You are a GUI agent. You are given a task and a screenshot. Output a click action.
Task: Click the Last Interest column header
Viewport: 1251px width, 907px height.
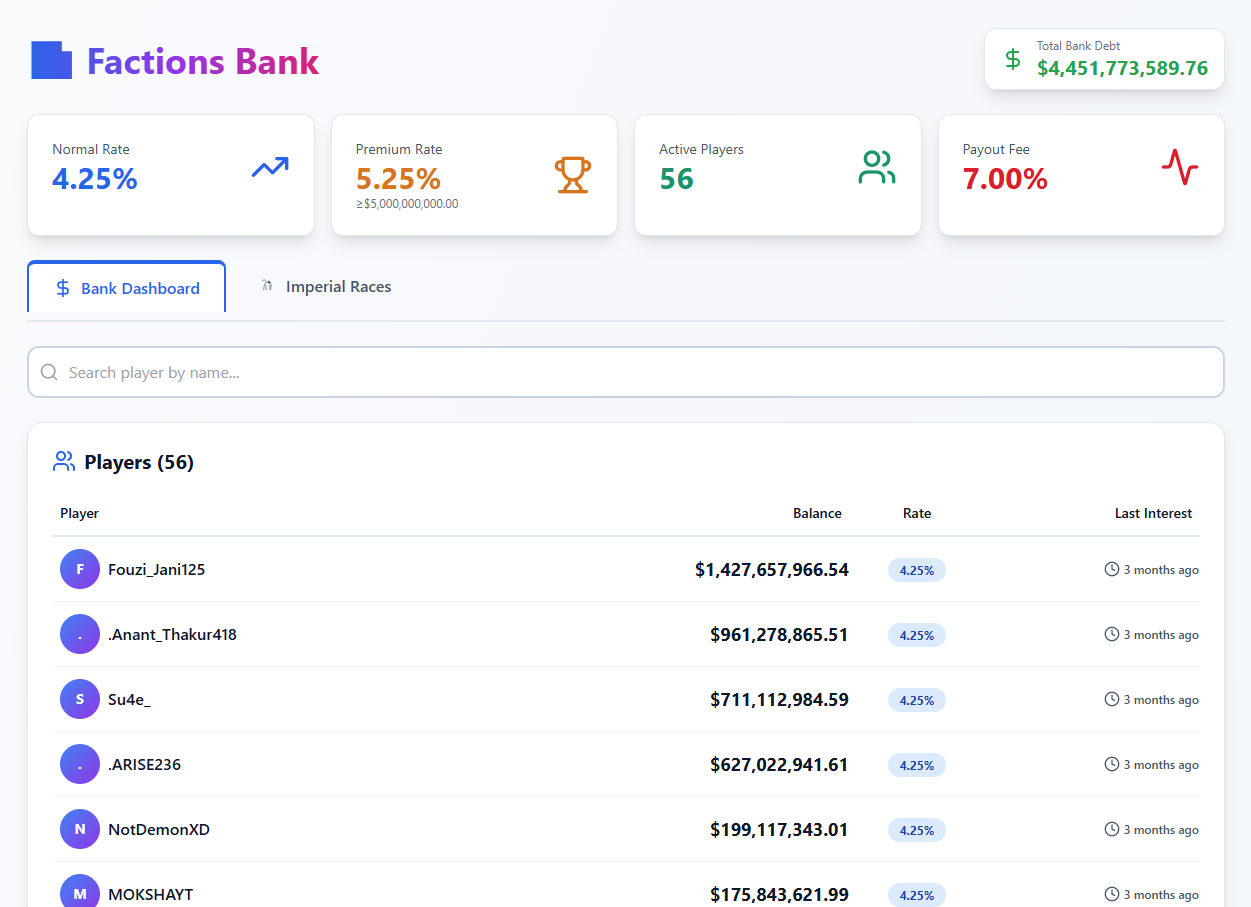click(x=1153, y=514)
